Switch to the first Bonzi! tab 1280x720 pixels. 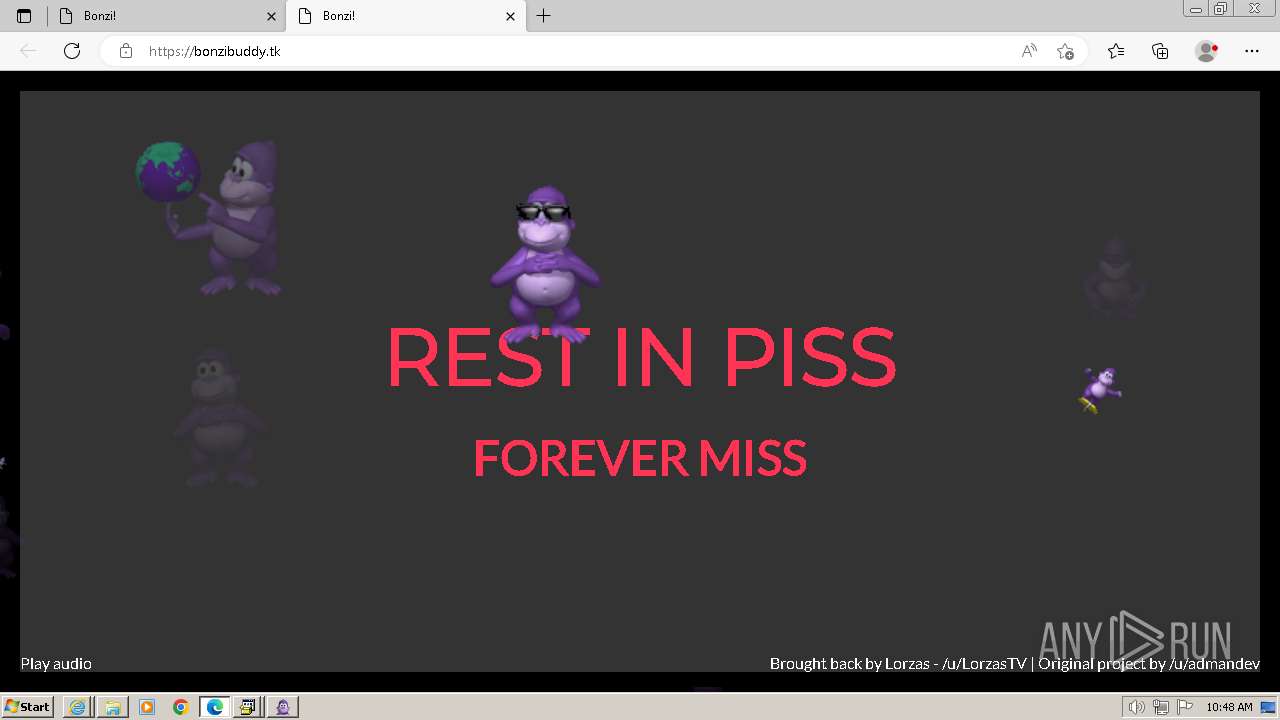pos(165,16)
